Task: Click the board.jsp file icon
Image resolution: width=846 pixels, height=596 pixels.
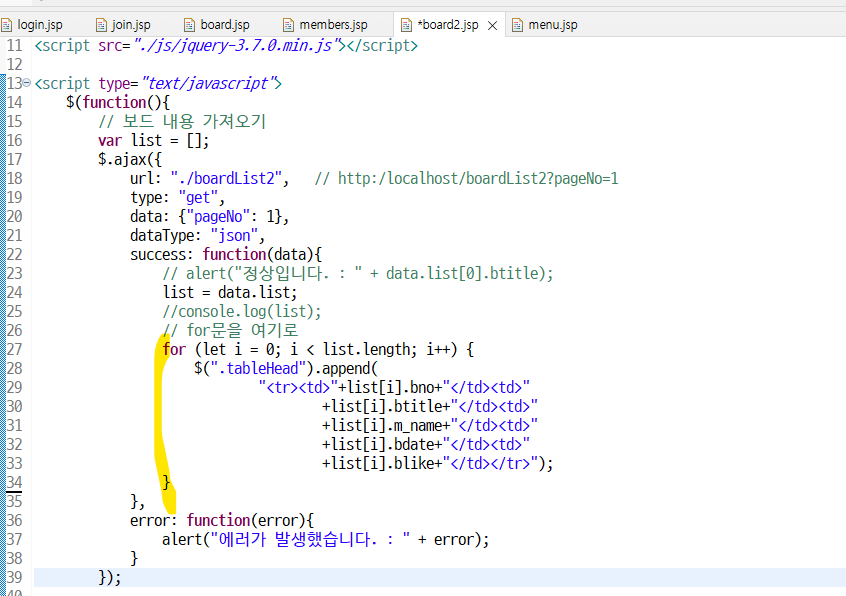Action: (189, 25)
